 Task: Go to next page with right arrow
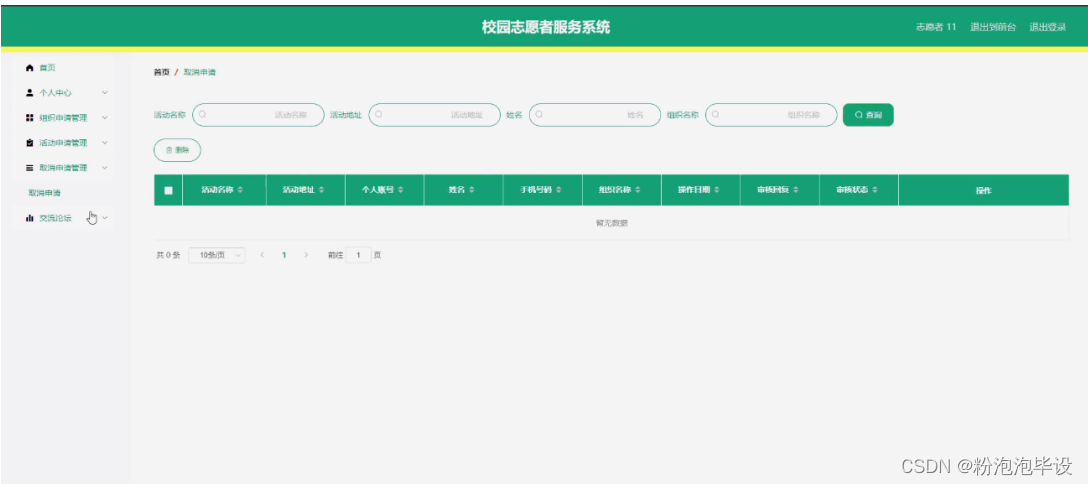(306, 255)
